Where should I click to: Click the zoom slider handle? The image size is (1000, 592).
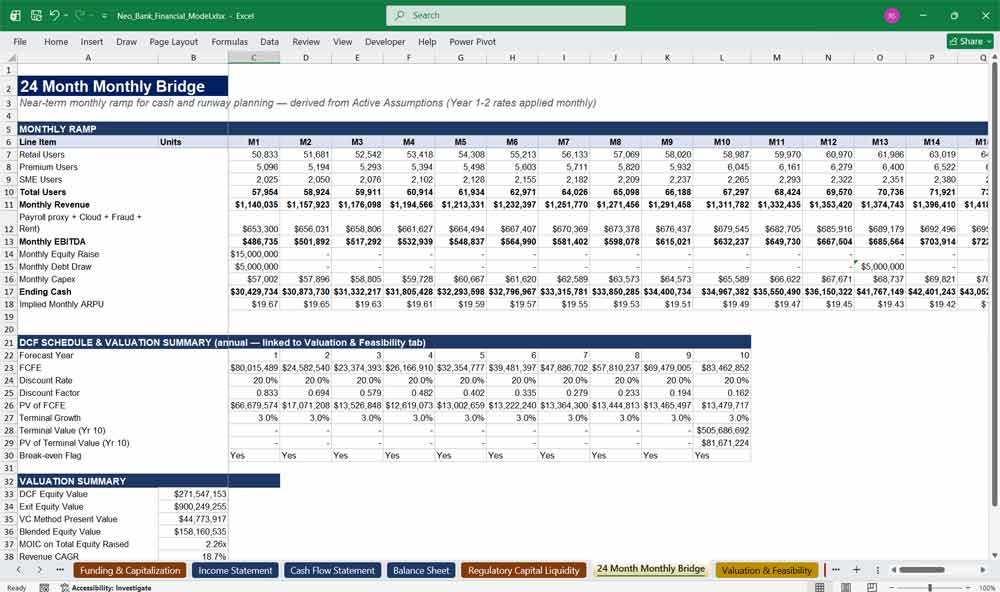[x=930, y=587]
